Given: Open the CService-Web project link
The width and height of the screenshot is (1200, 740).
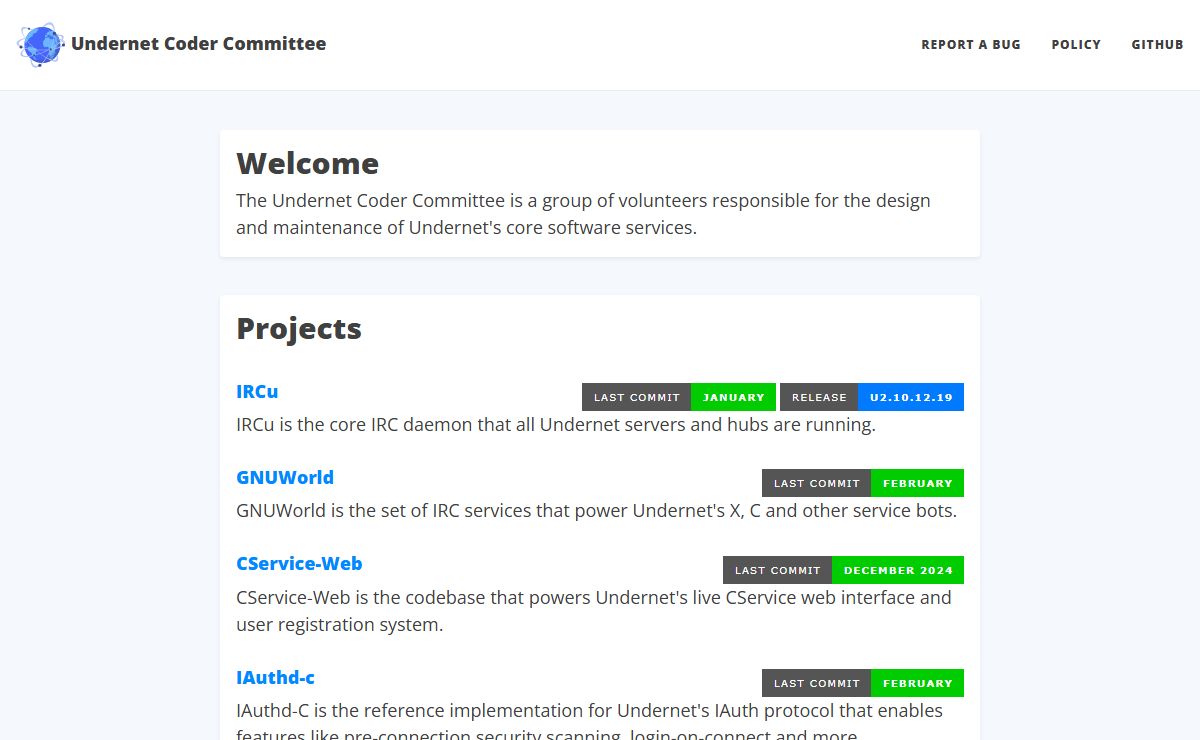Looking at the screenshot, I should tap(299, 563).
